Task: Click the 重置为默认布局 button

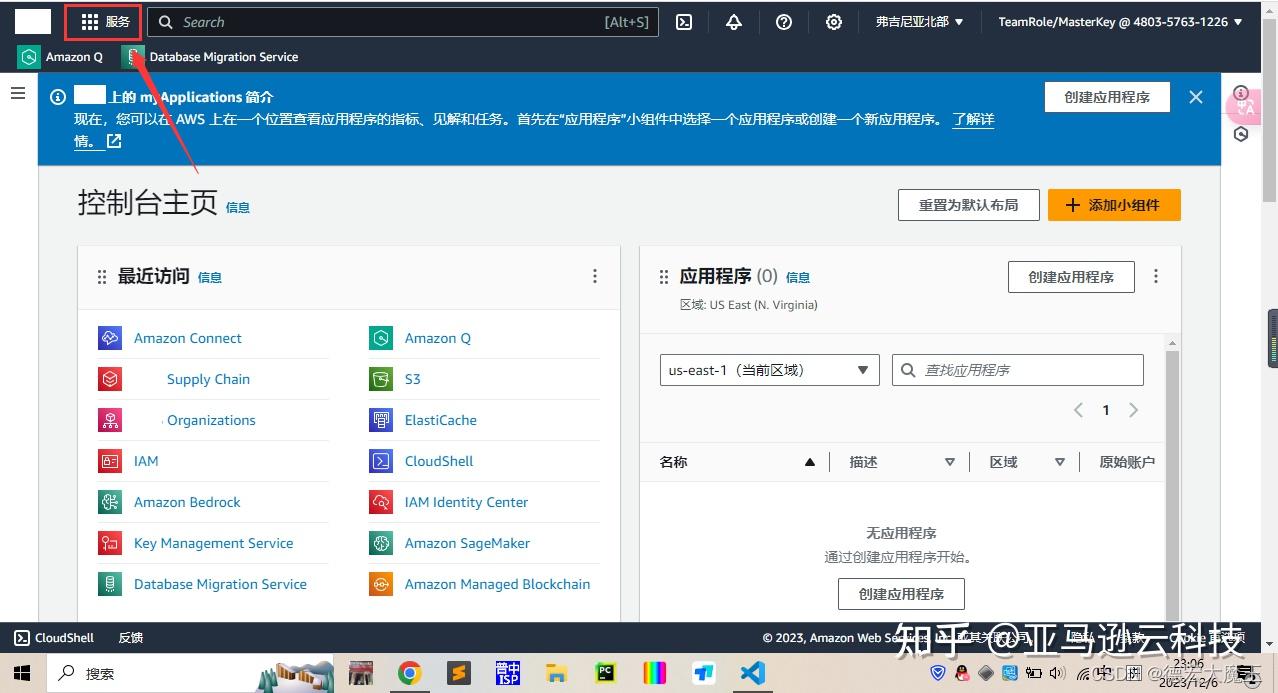Action: (968, 205)
